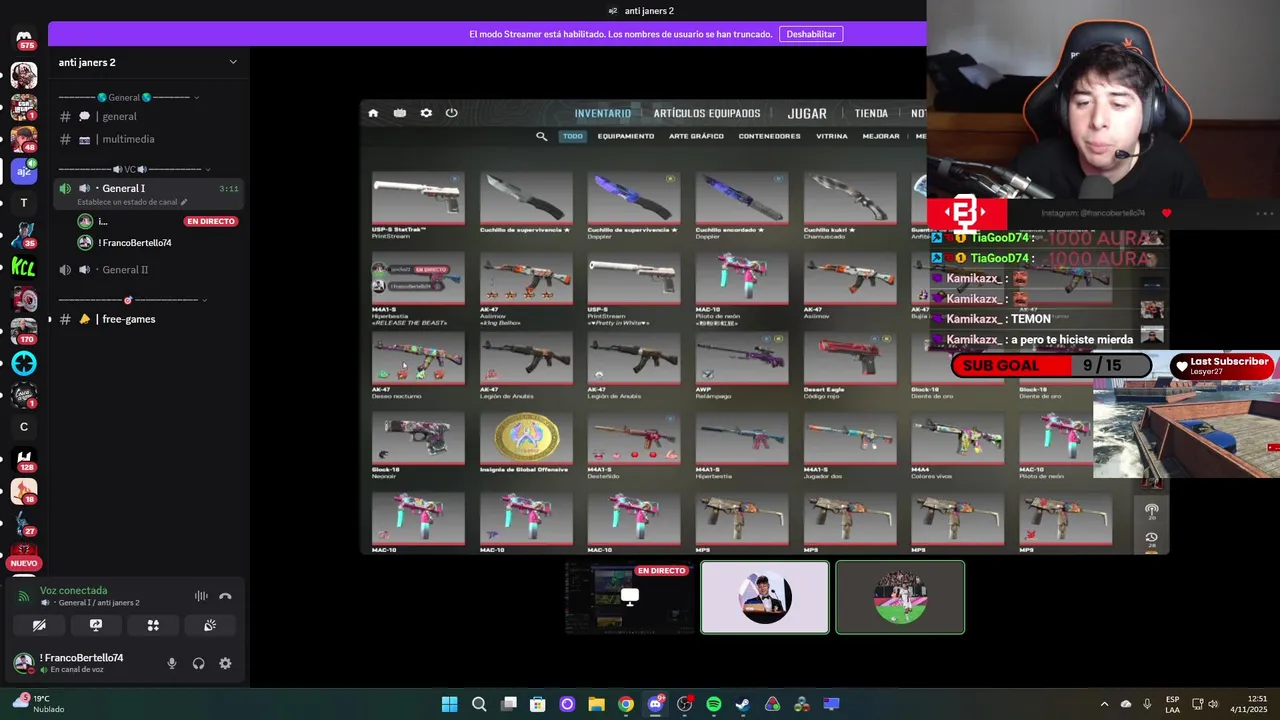The height and width of the screenshot is (720, 1280).
Task: Click the CS2 power quit icon
Action: tap(452, 113)
